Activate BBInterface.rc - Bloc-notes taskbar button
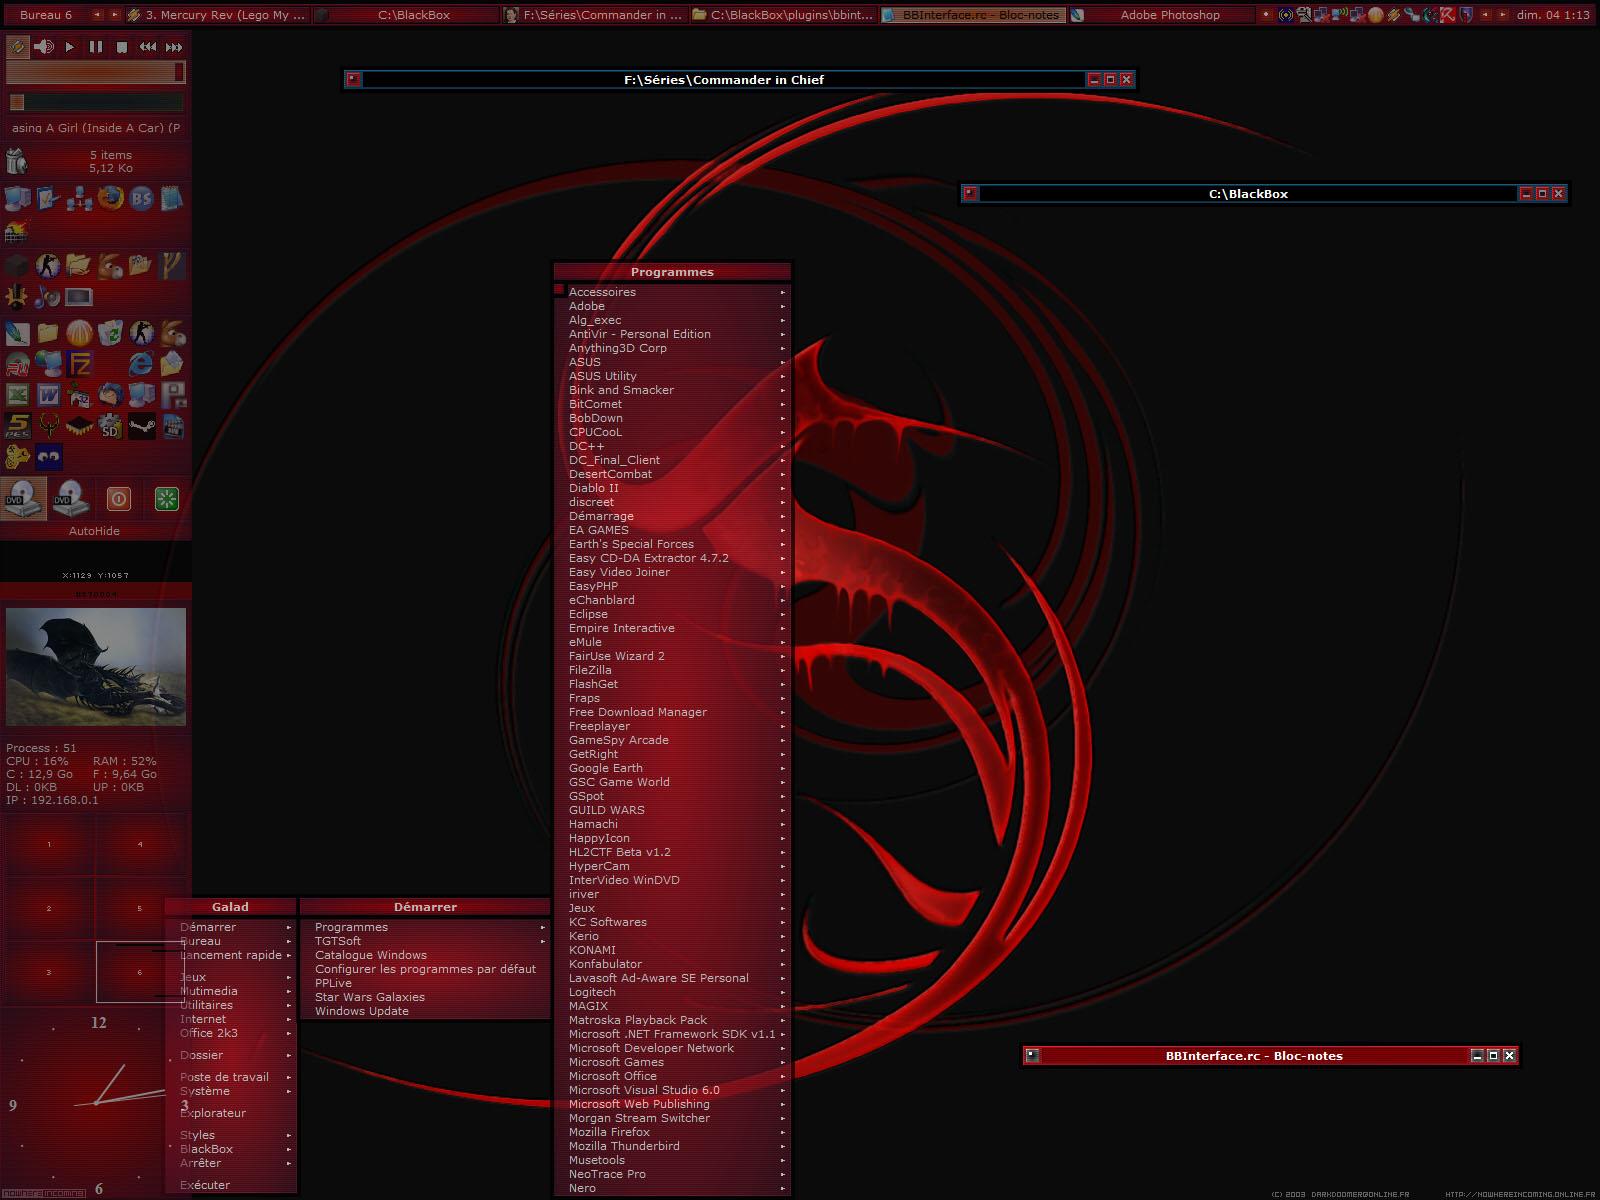 (972, 15)
